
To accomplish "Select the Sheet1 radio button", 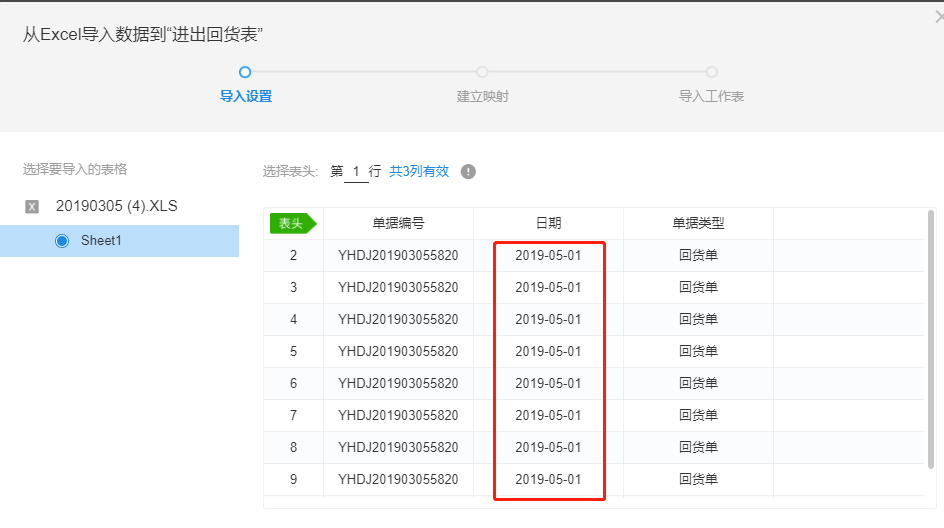I will (62, 241).
